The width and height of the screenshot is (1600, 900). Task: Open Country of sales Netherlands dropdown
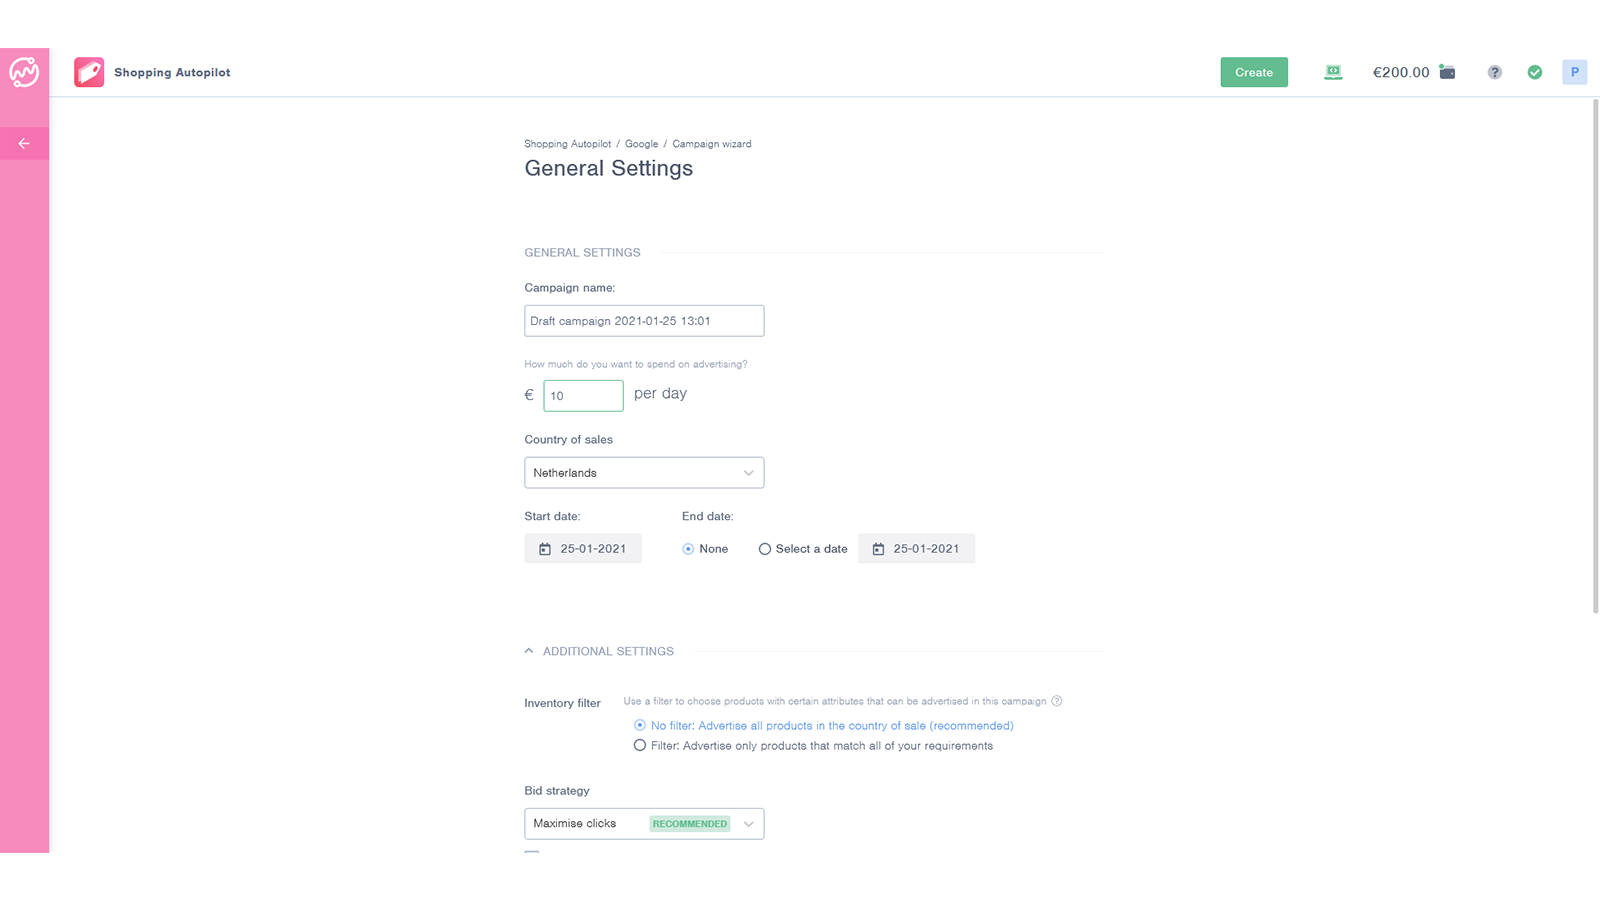click(x=644, y=473)
